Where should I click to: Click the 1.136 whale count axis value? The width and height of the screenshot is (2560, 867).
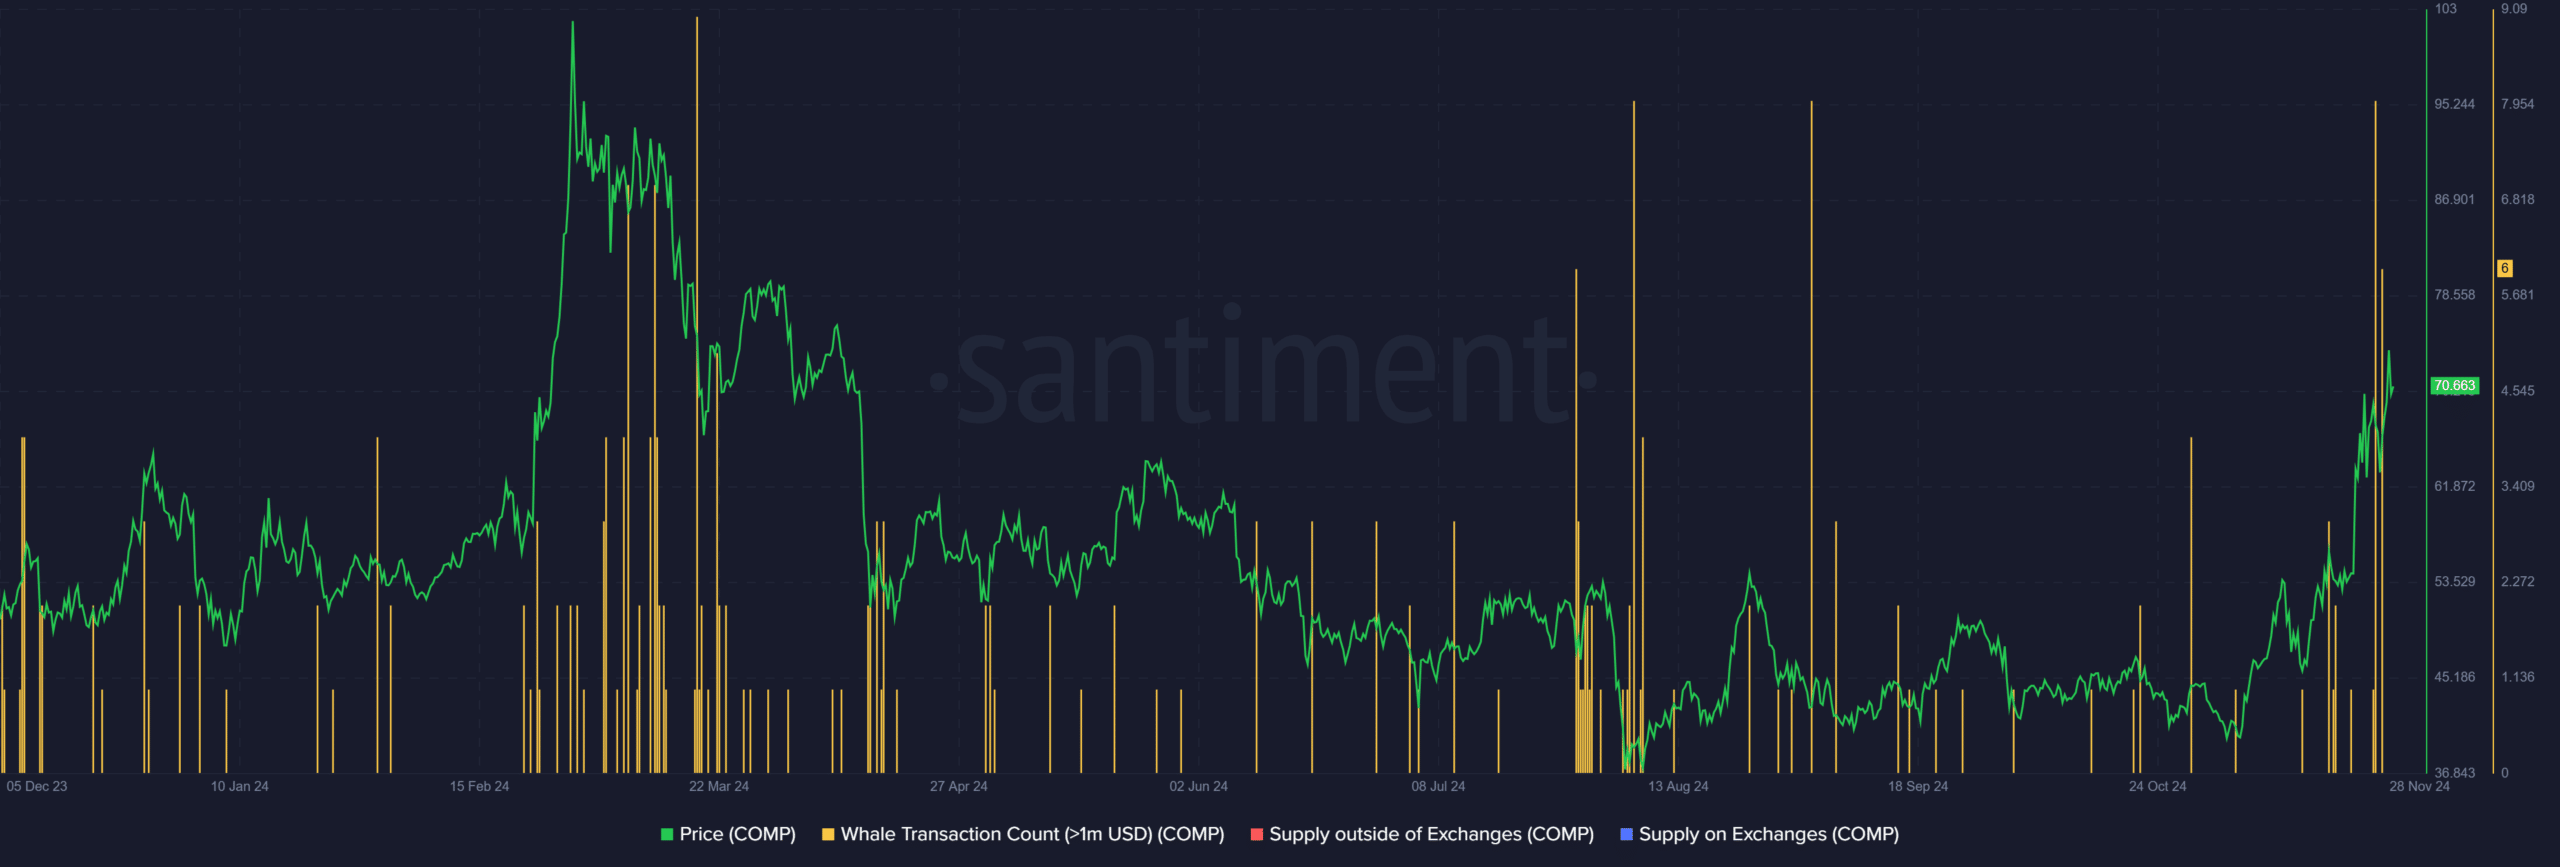2518,677
